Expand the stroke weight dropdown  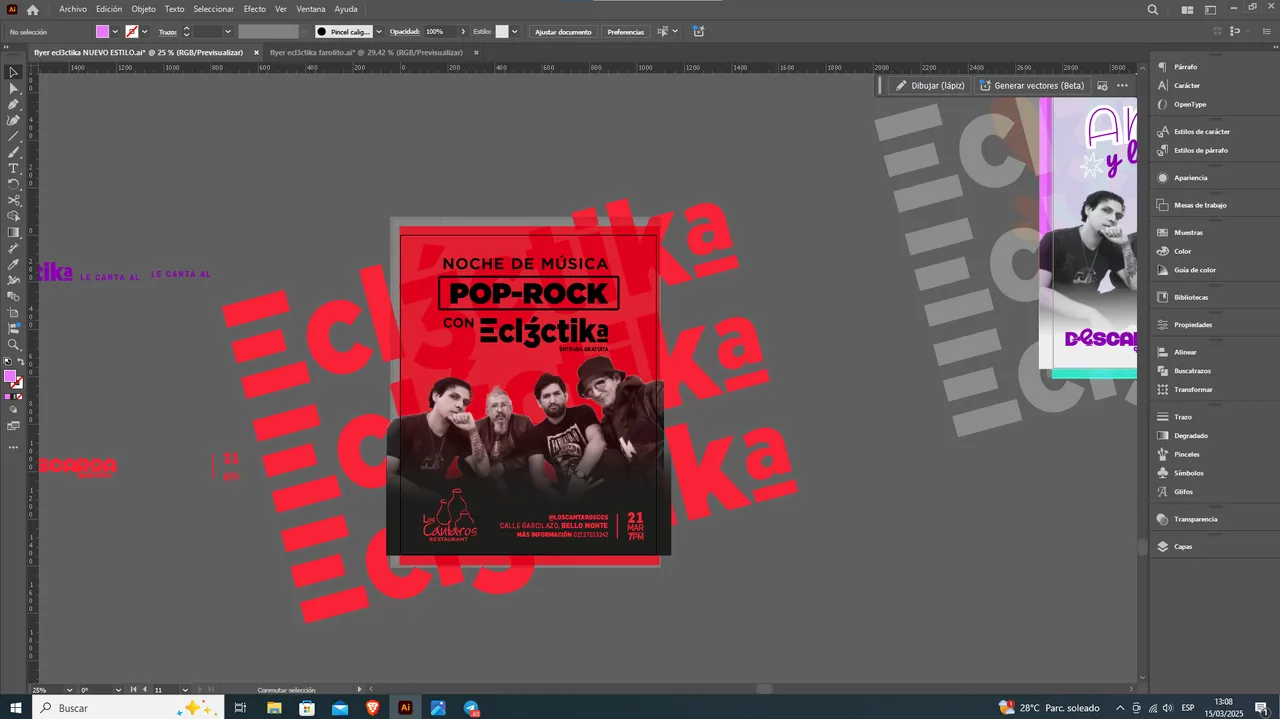coord(228,32)
